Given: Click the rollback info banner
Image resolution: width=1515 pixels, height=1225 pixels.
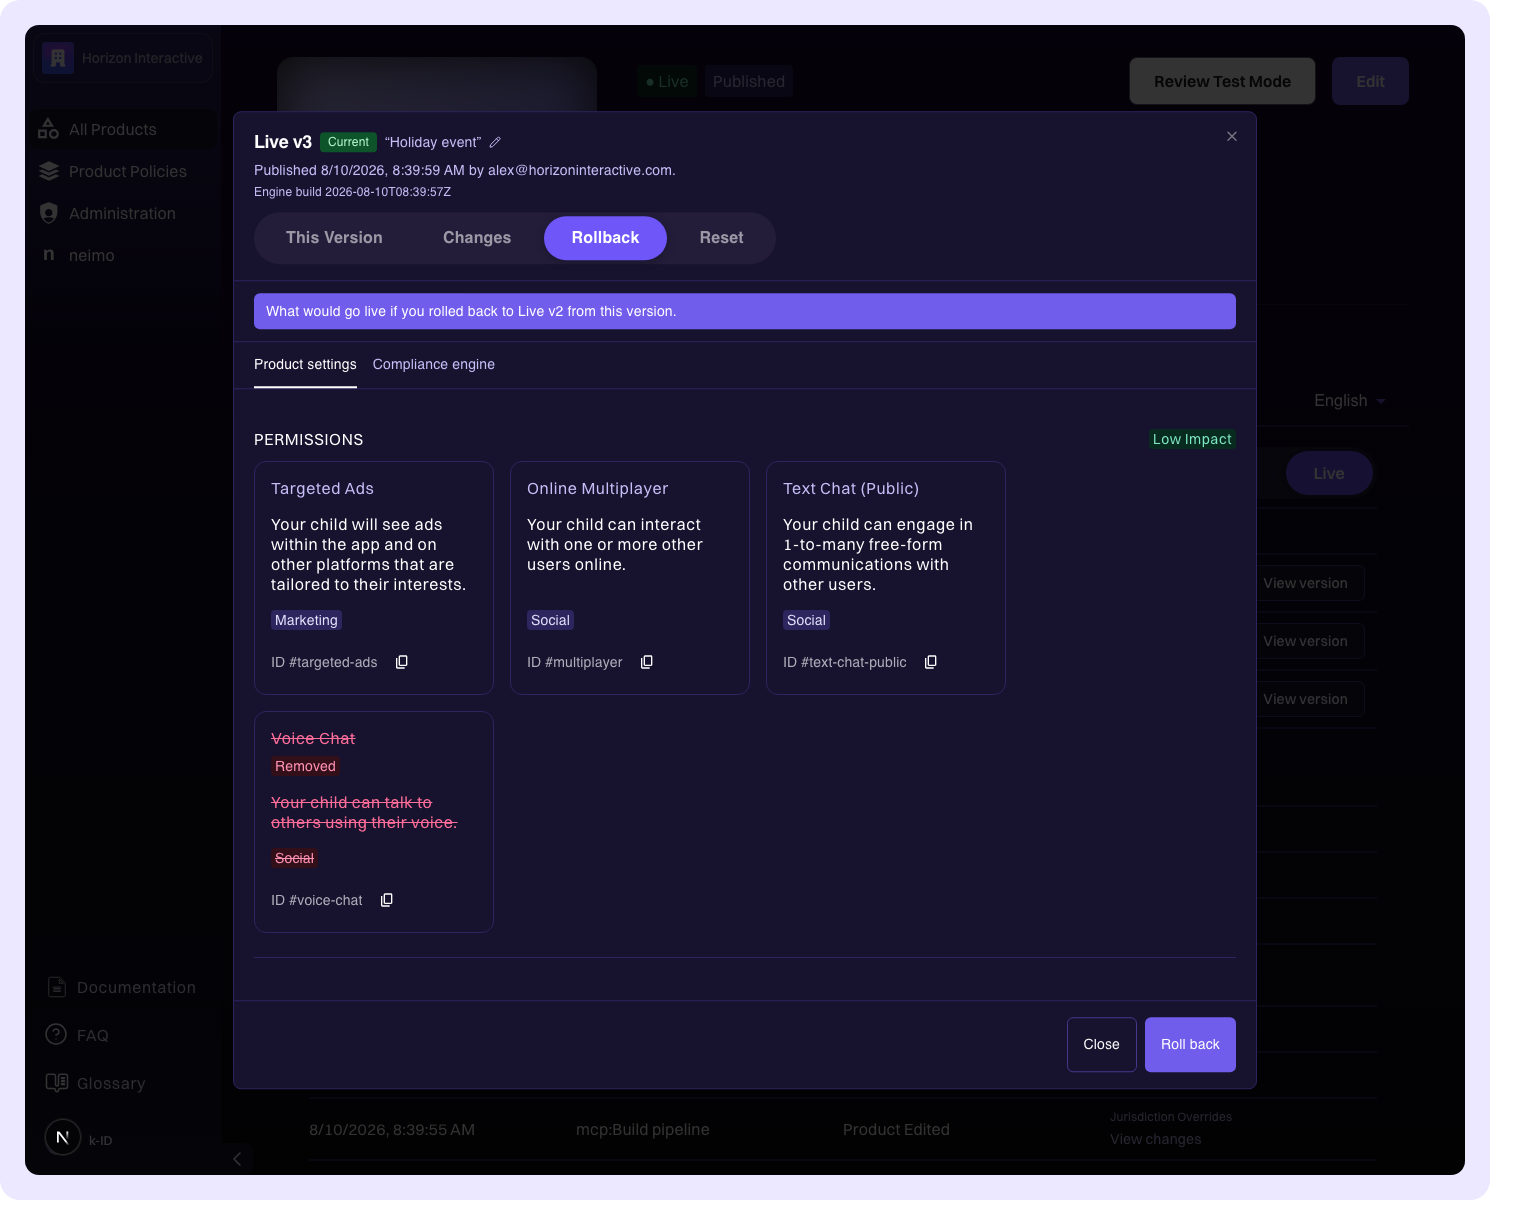Looking at the screenshot, I should 745,311.
